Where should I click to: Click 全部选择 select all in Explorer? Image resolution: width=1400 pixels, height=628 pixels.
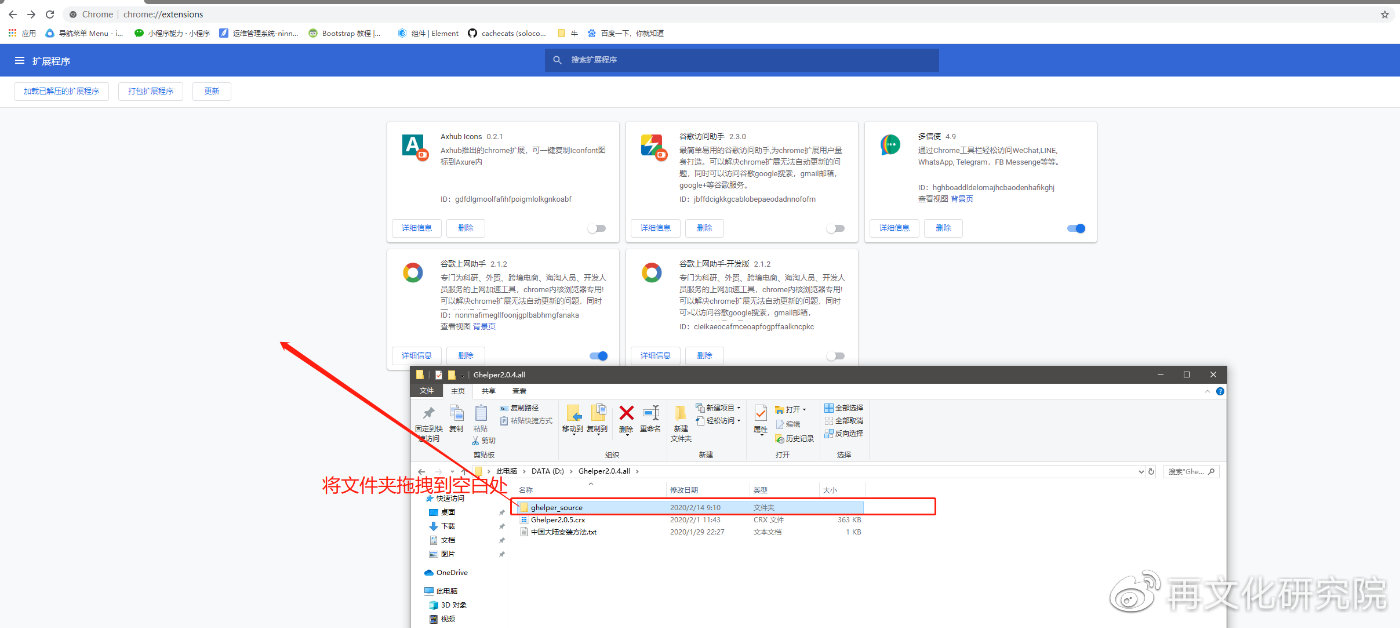tap(844, 408)
